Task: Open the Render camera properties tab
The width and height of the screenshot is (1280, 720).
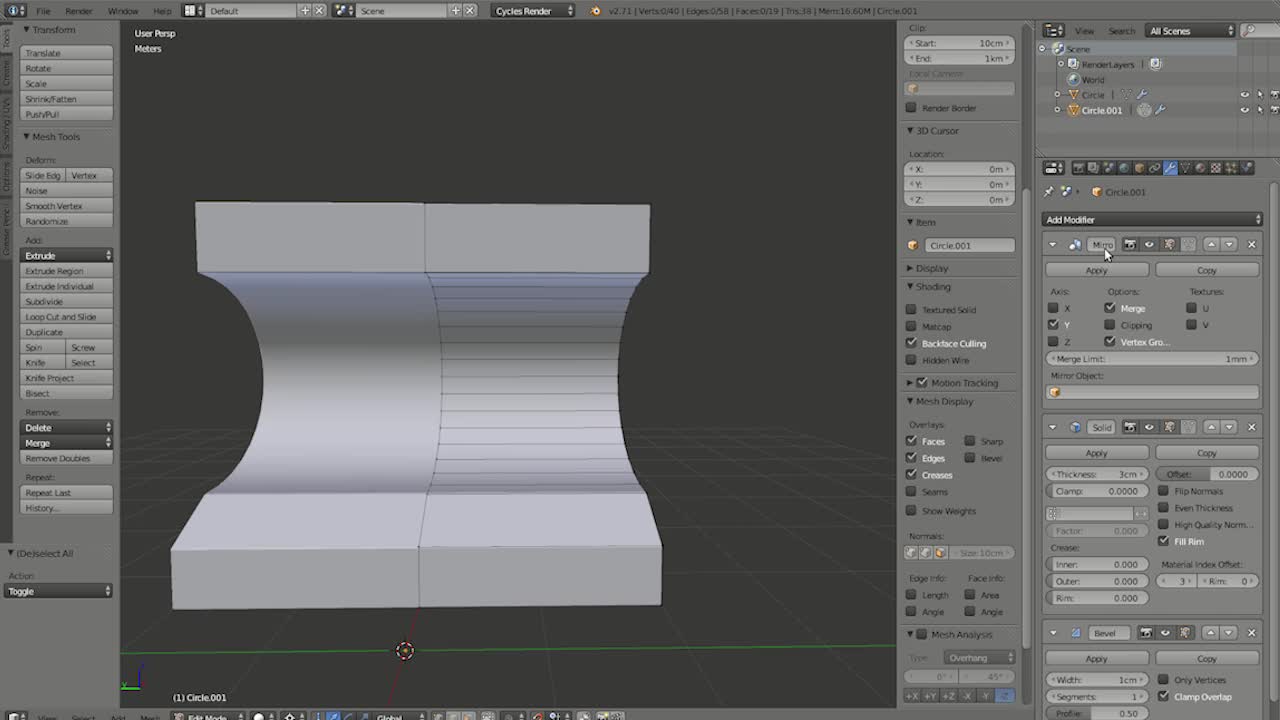Action: pyautogui.click(x=1078, y=168)
